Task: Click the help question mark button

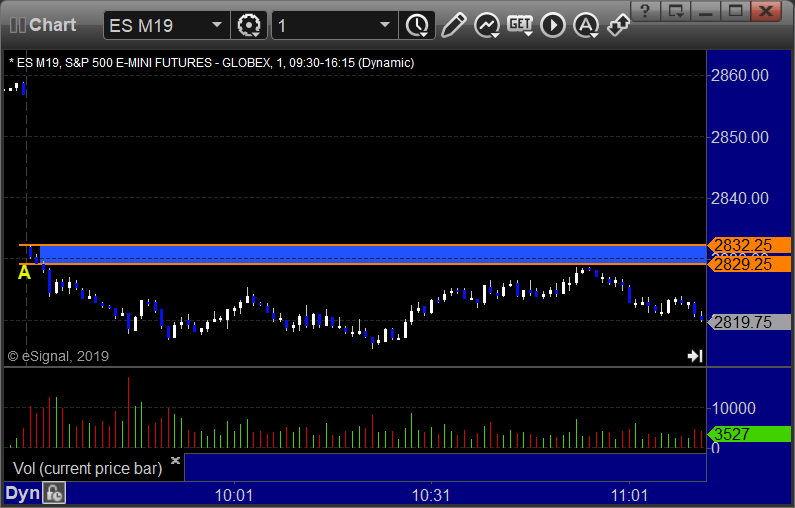Action: point(645,11)
